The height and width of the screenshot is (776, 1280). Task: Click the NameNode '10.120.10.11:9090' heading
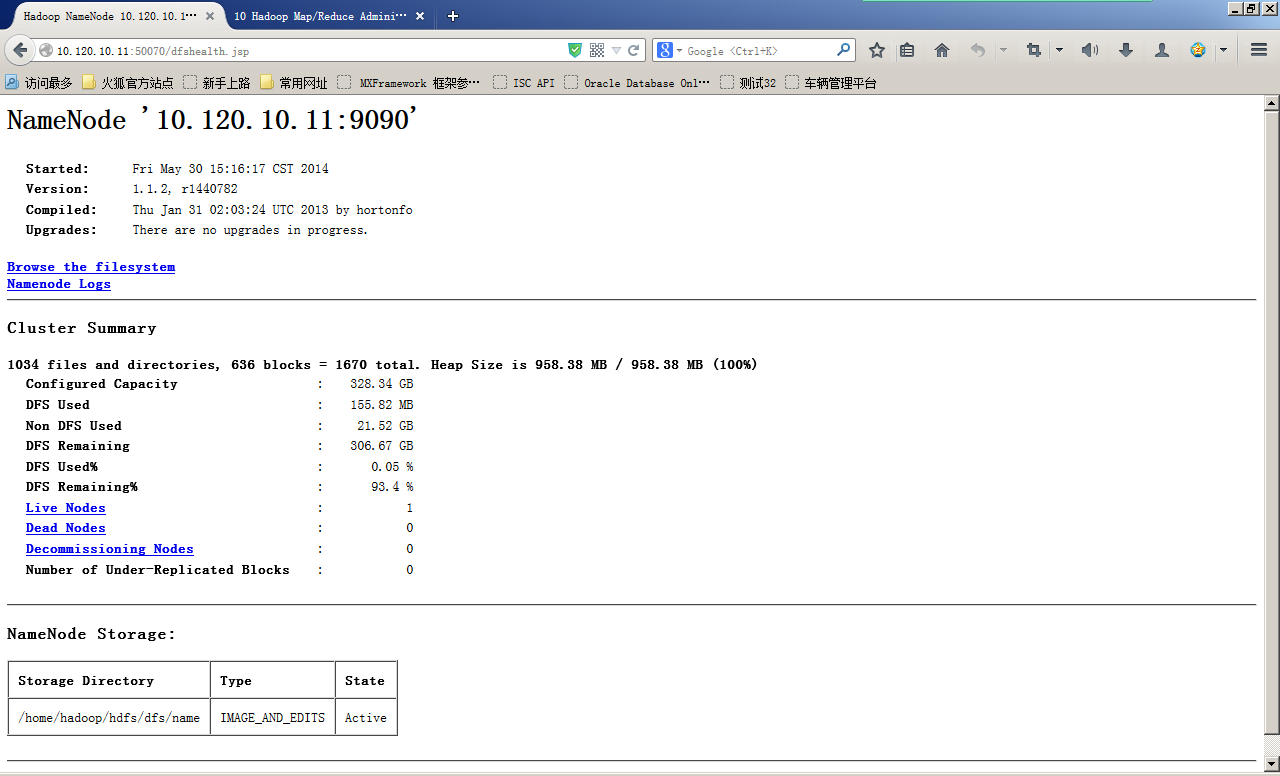click(x=212, y=120)
